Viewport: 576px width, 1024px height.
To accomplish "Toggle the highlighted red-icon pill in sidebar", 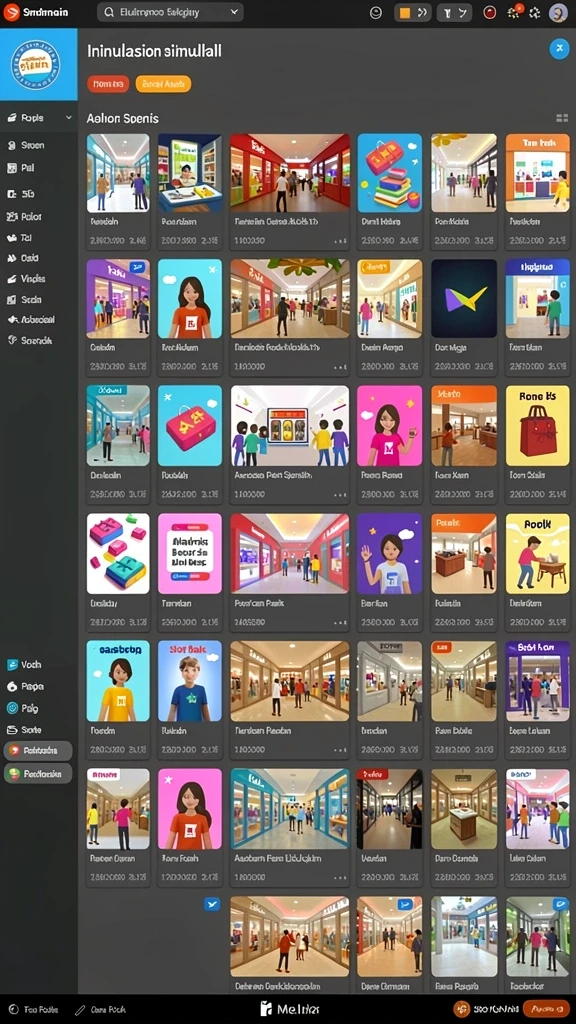I will [x=38, y=751].
